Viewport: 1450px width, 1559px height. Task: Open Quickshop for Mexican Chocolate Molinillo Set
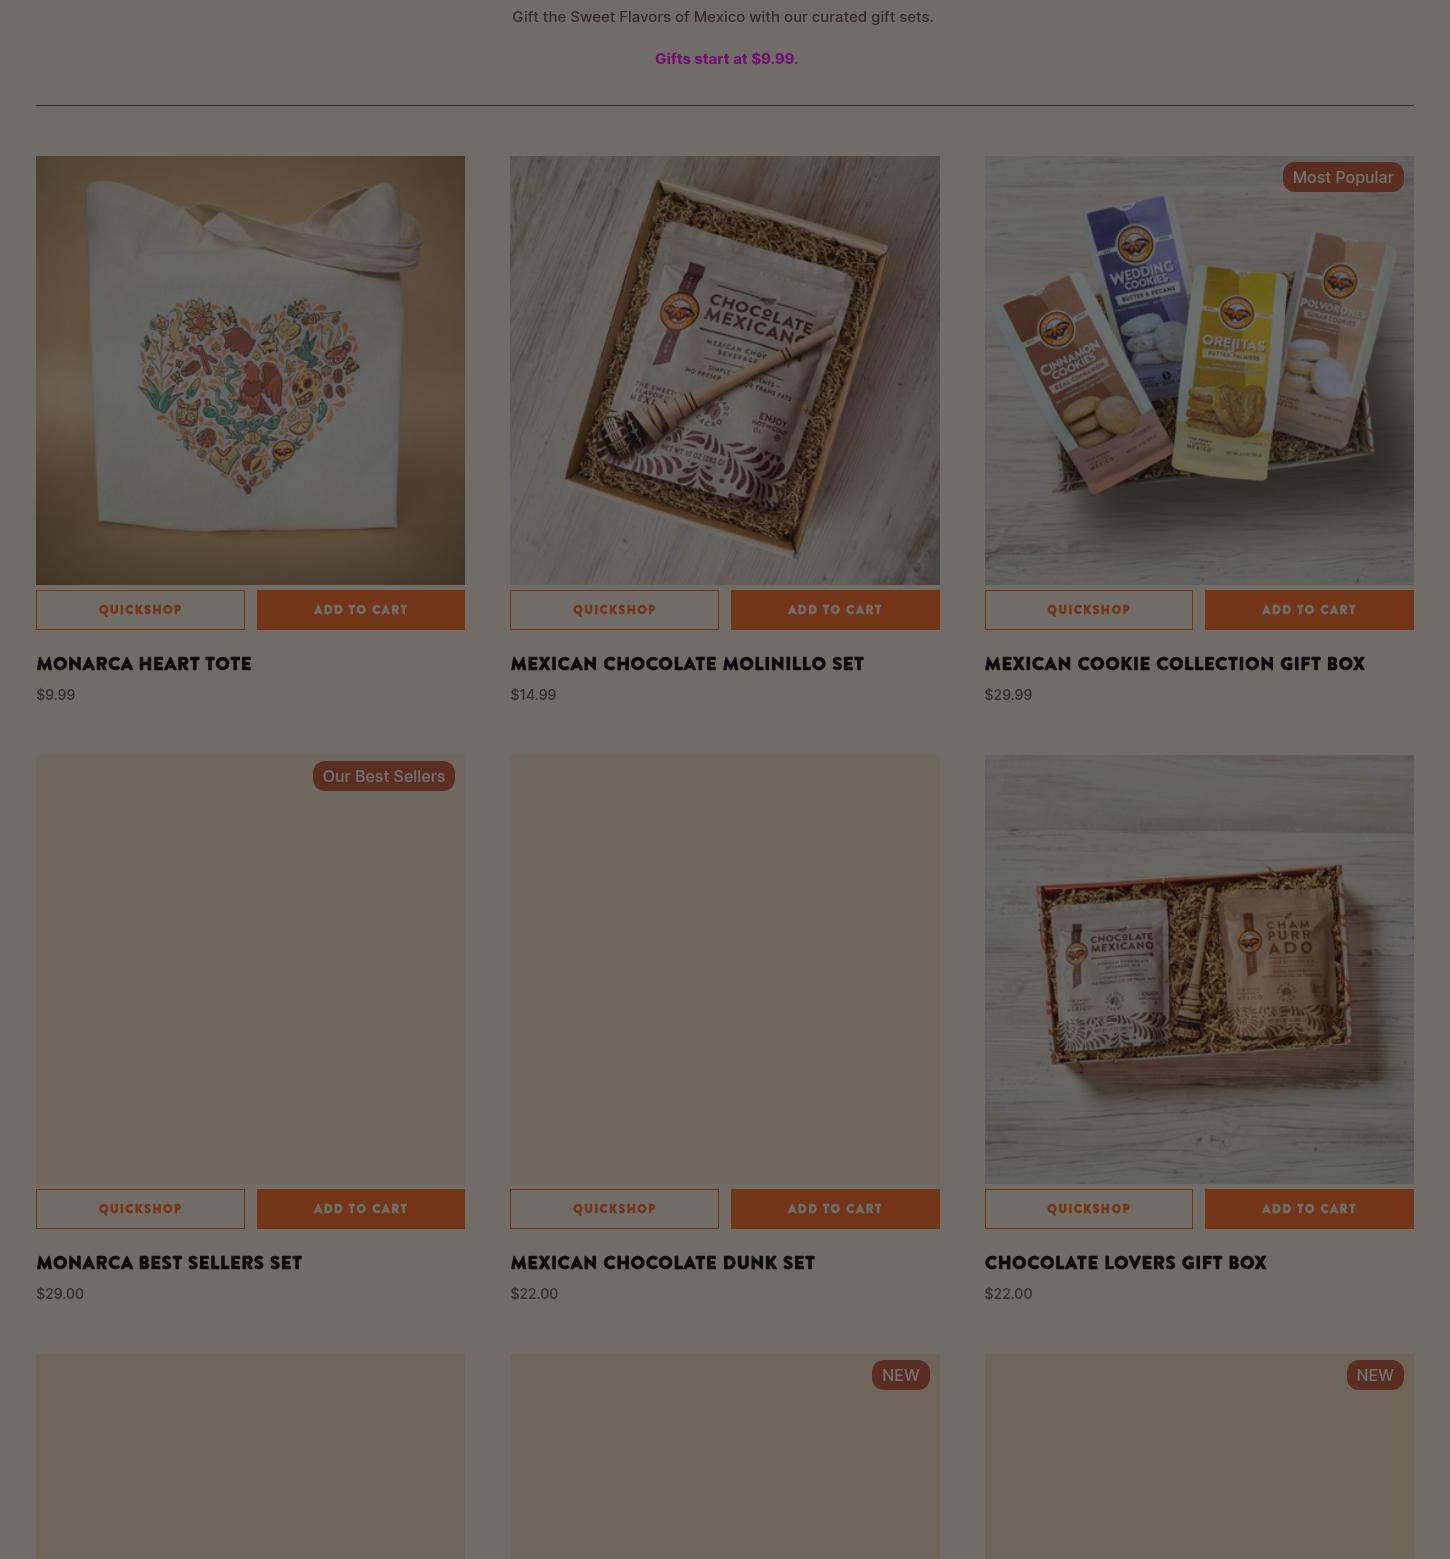click(614, 610)
